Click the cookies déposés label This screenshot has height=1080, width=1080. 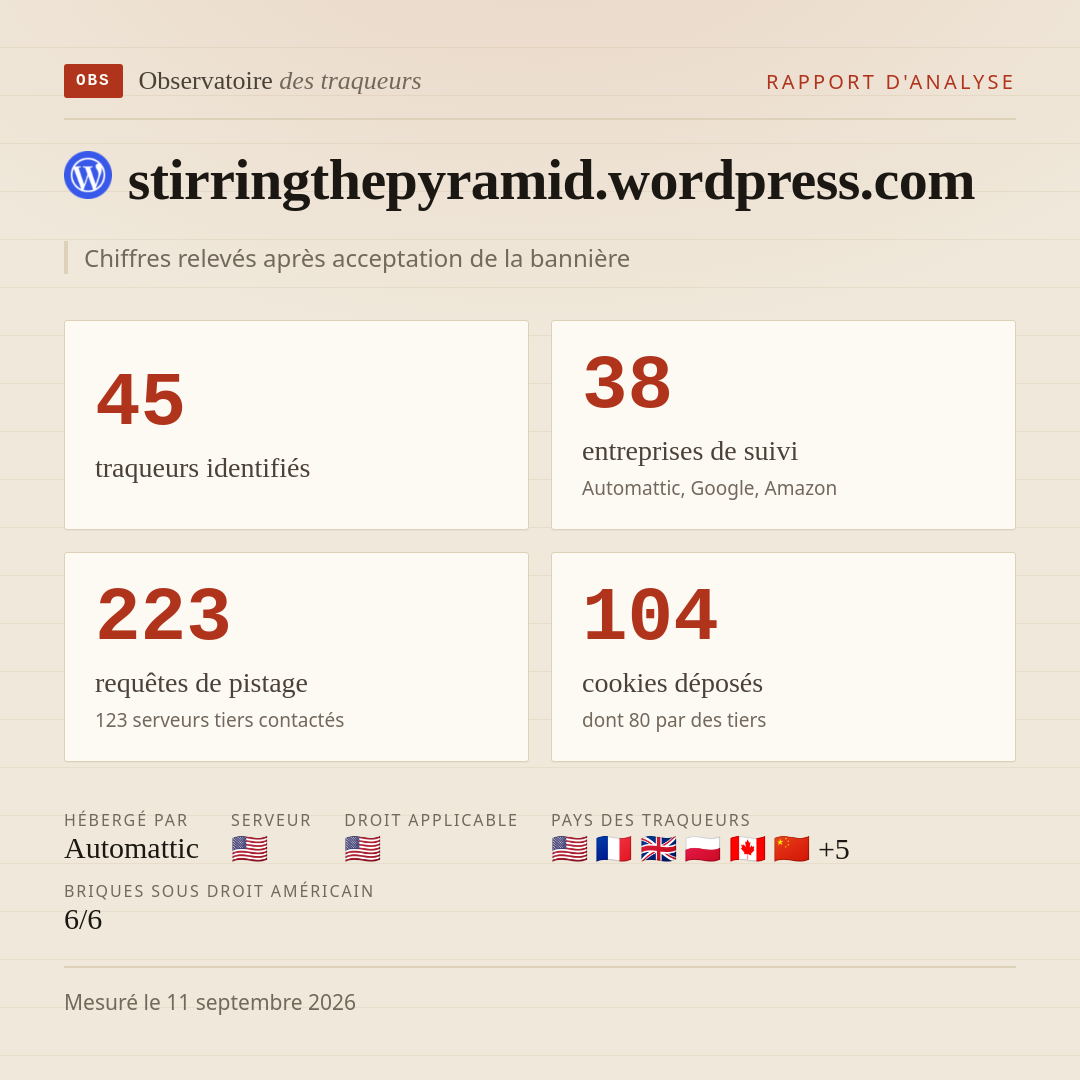[672, 683]
